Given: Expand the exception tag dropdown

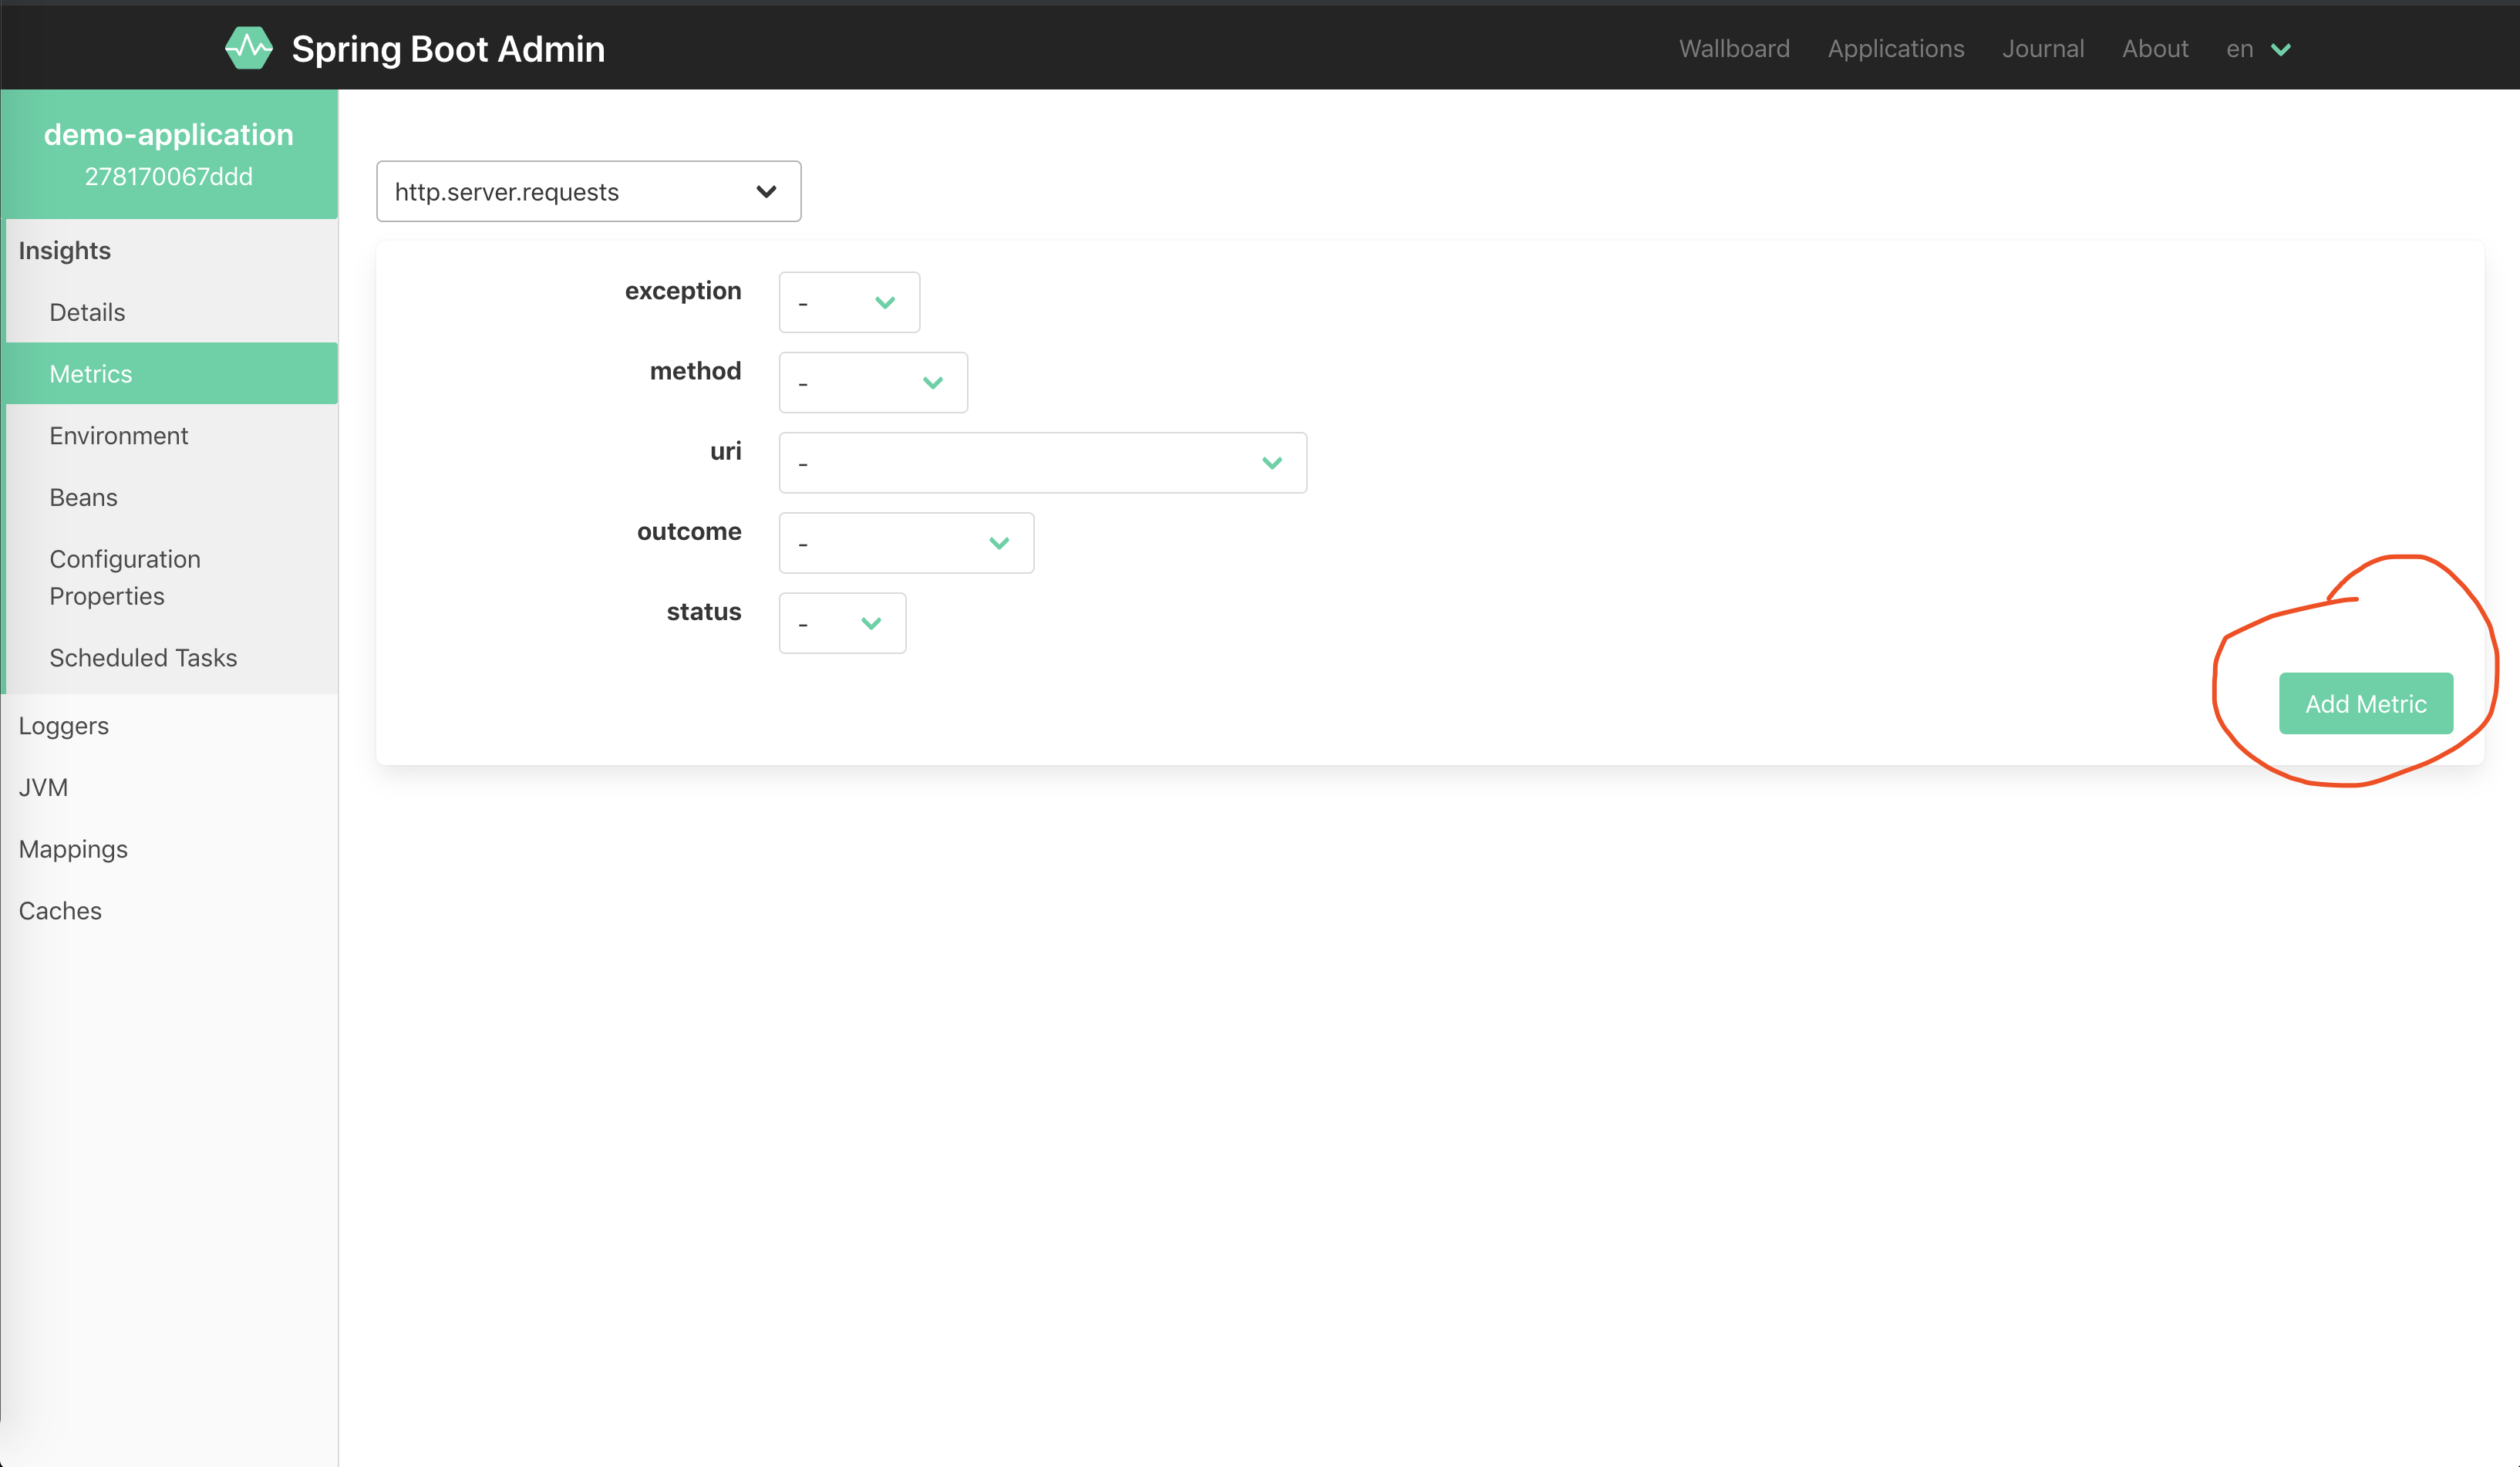Looking at the screenshot, I should pos(849,302).
